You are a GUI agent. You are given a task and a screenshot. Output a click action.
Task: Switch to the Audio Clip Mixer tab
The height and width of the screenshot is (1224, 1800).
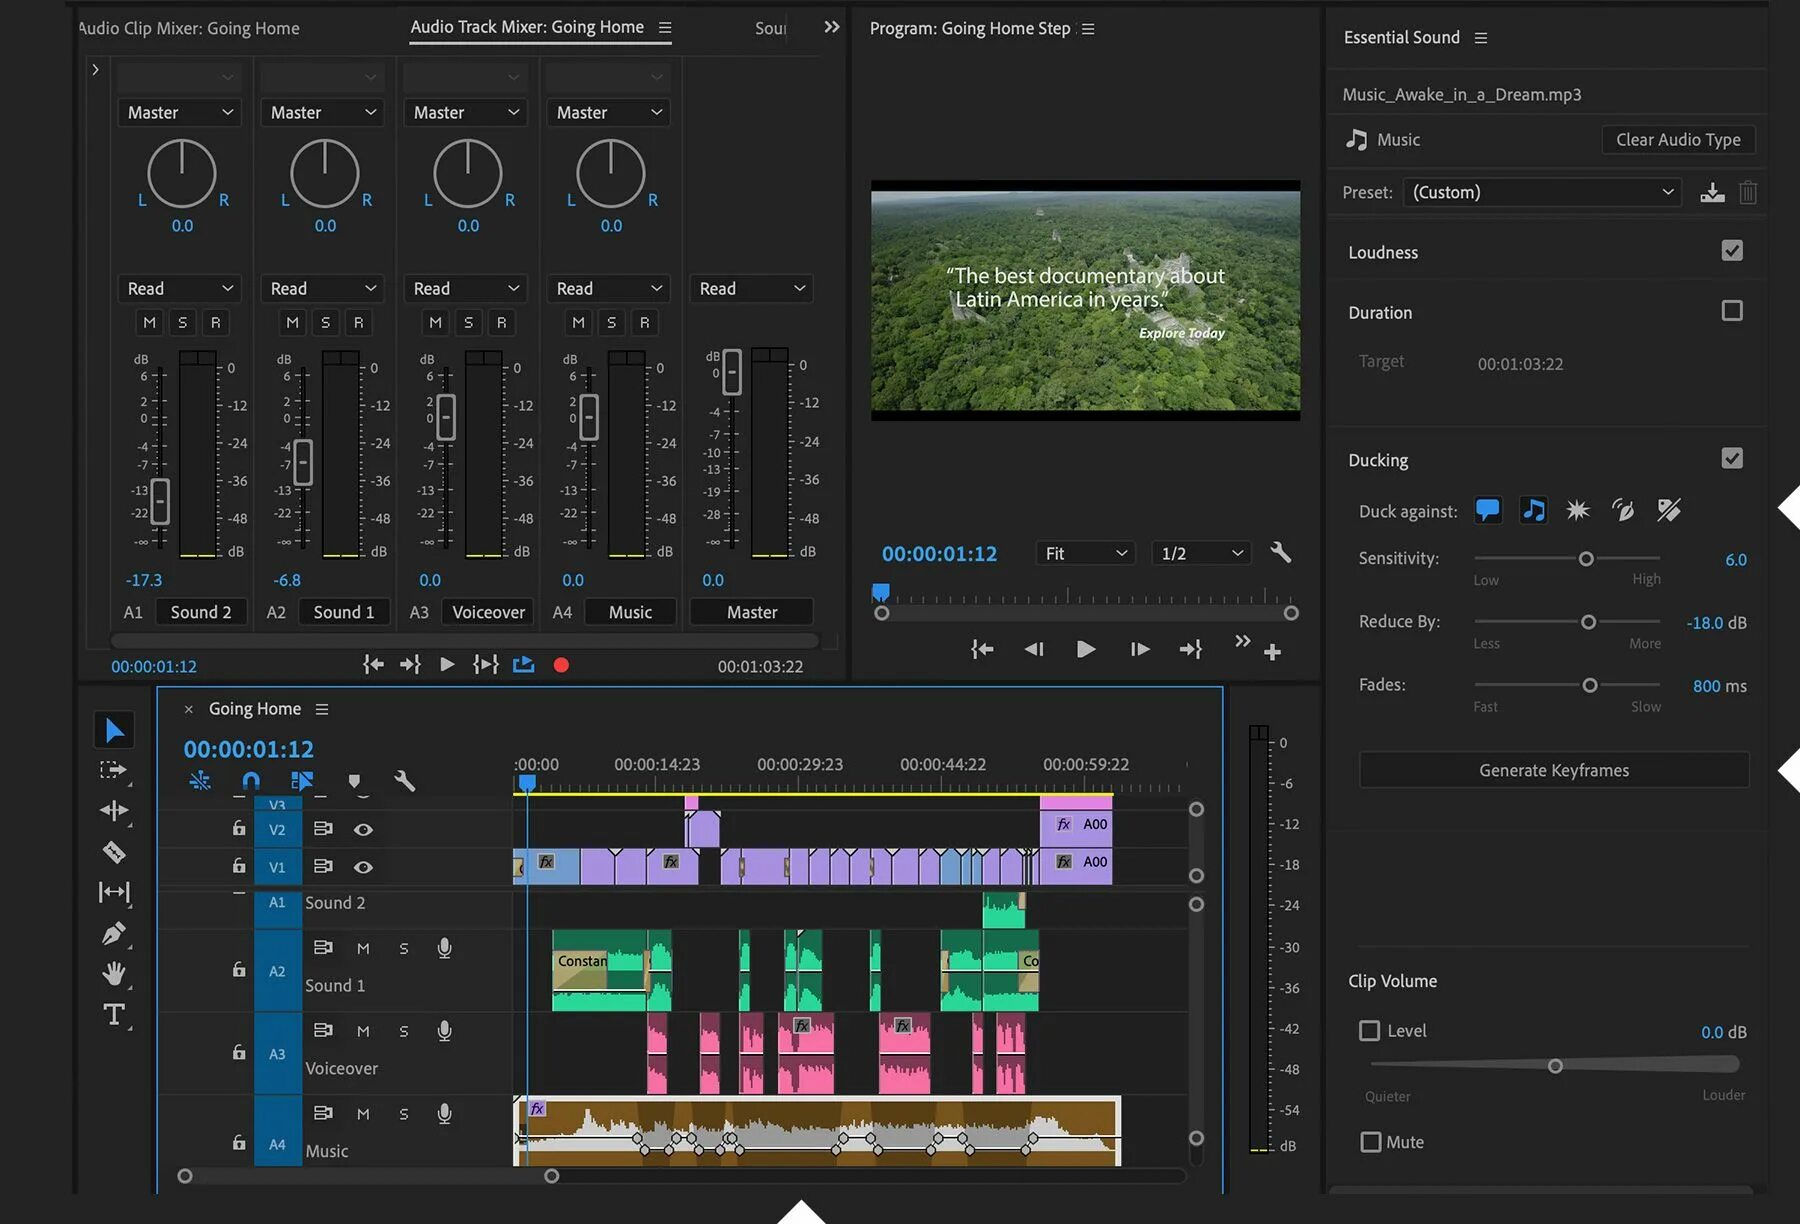tap(190, 28)
